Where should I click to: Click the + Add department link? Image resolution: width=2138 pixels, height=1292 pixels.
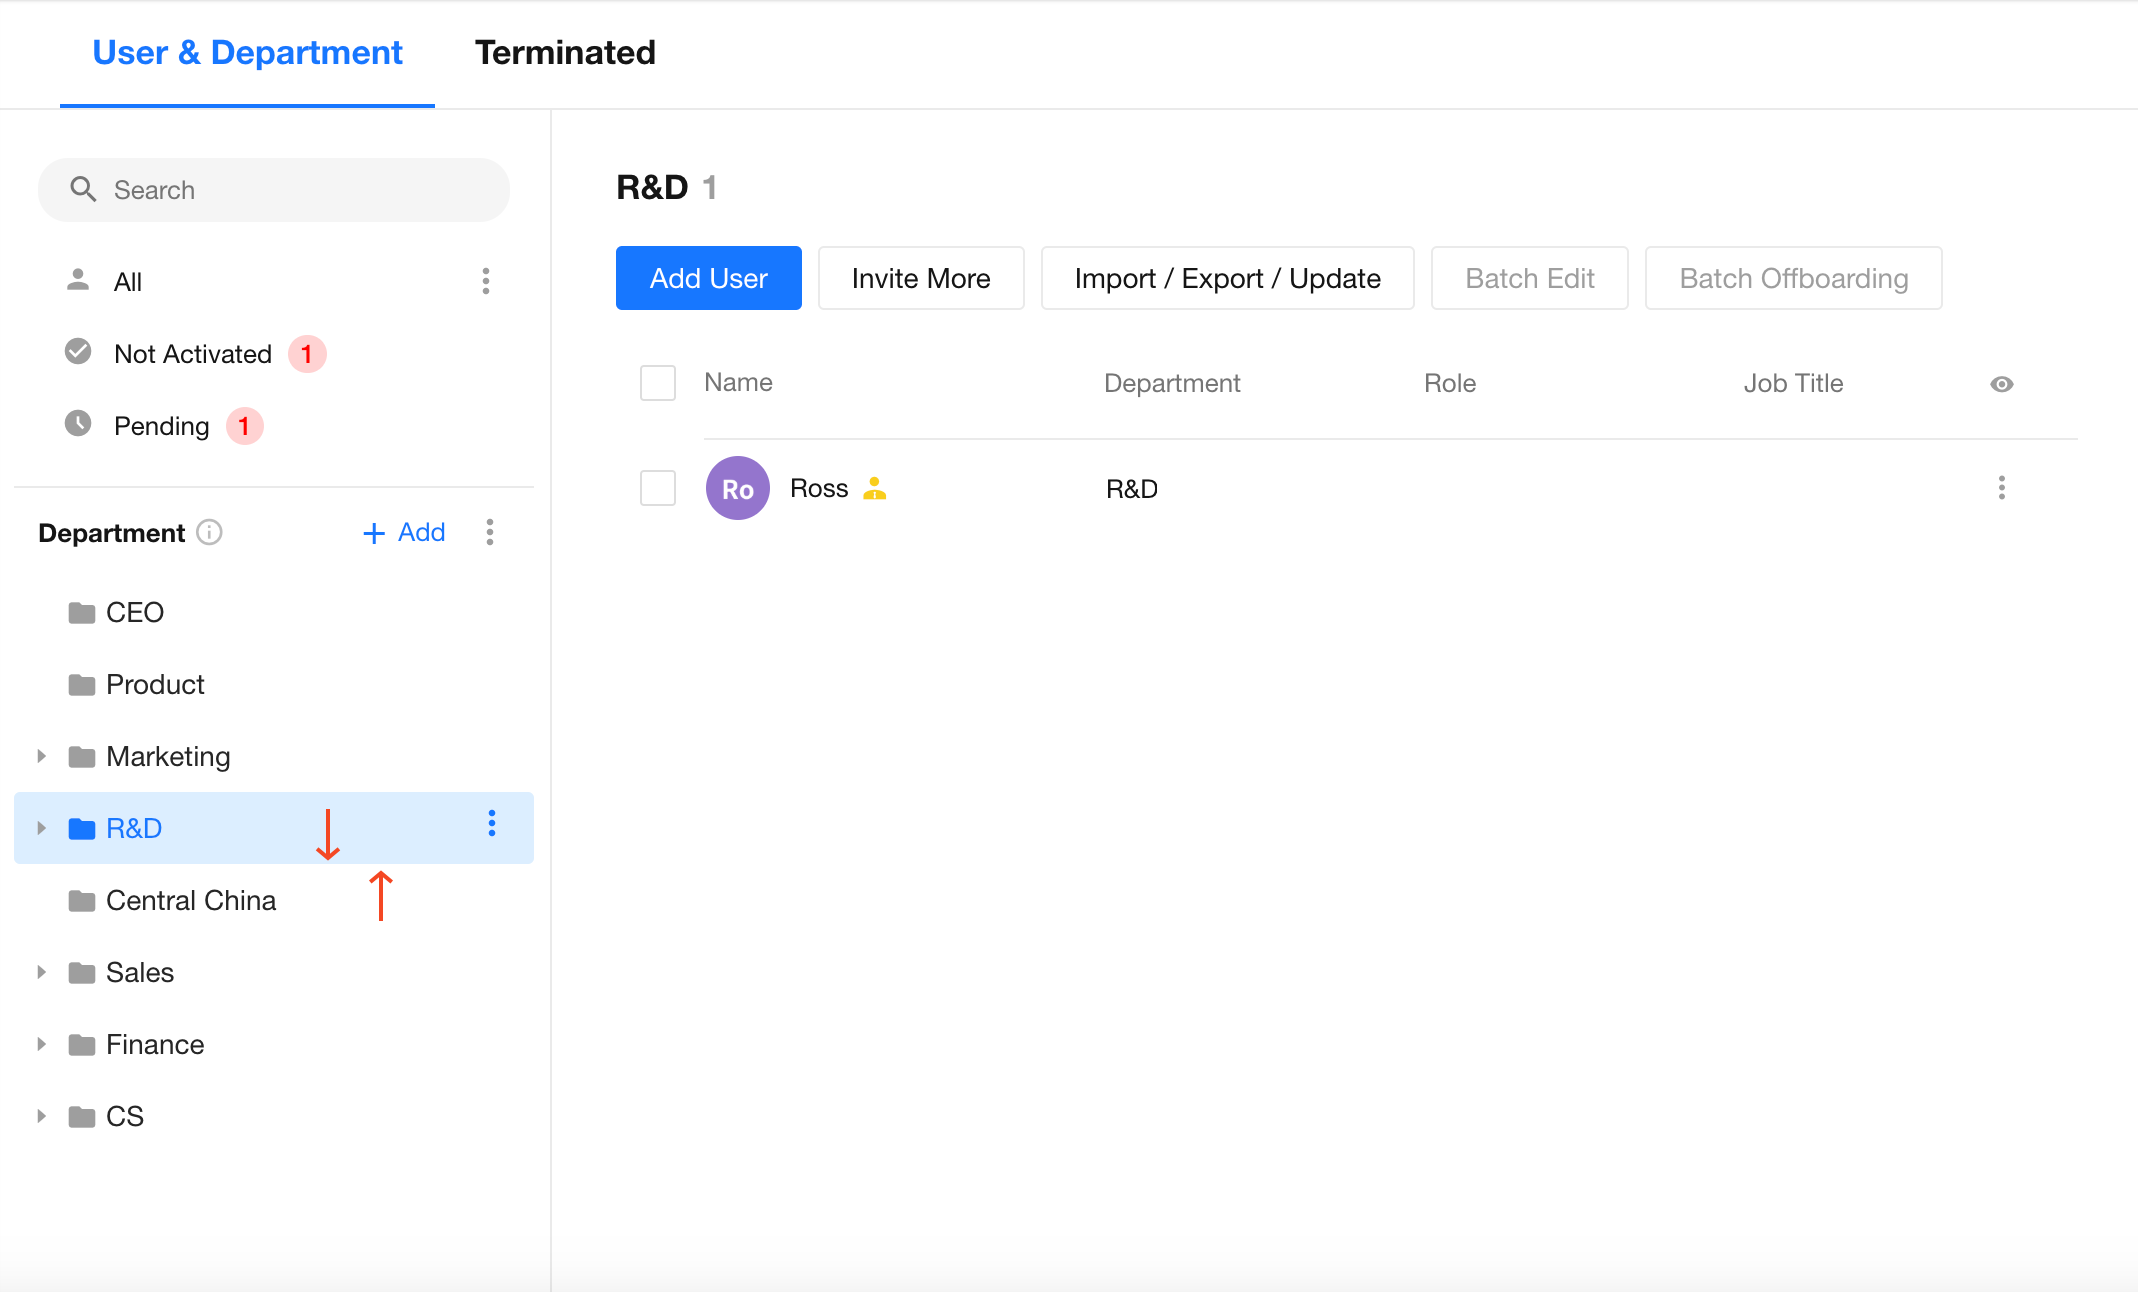[x=404, y=532]
